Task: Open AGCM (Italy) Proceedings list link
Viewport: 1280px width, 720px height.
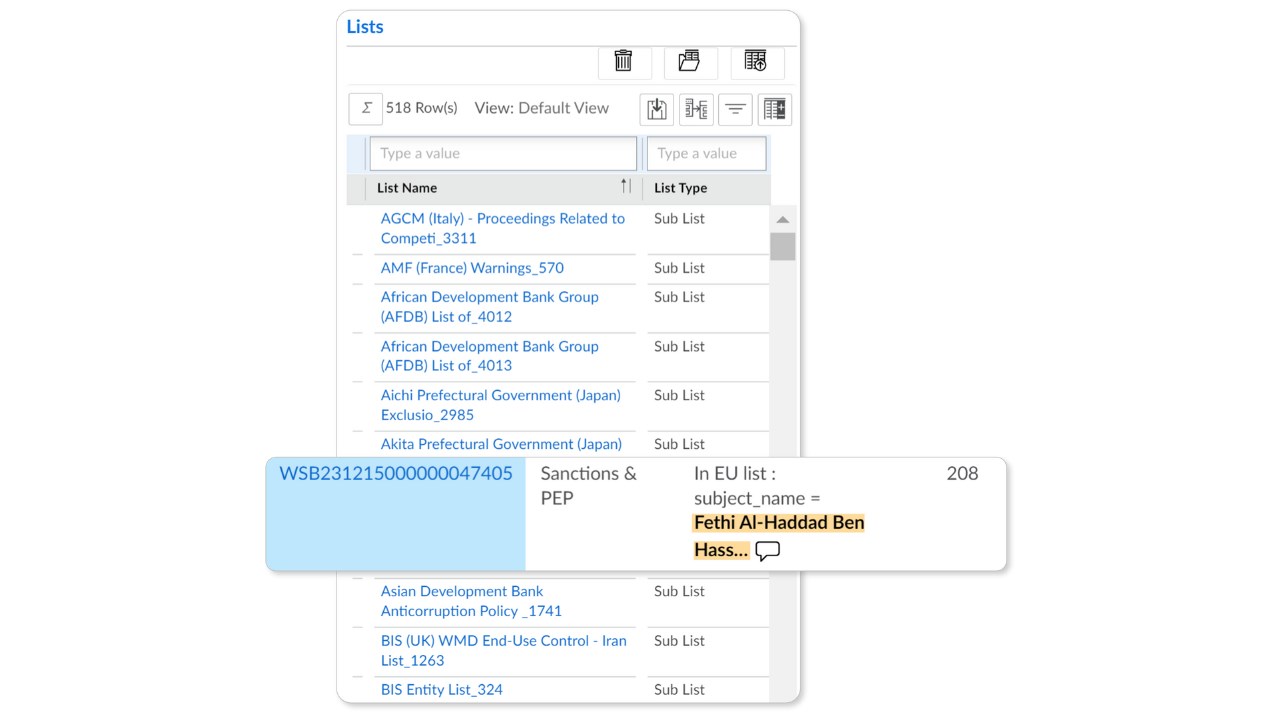Action: click(x=503, y=228)
